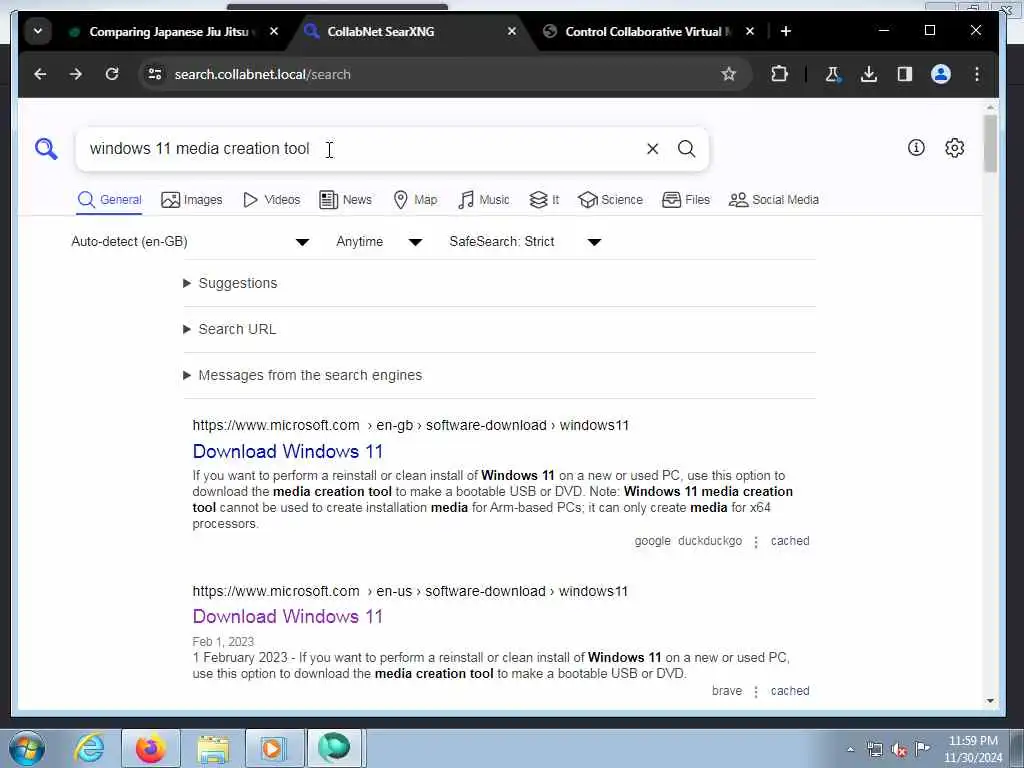Open the Extensions puzzle icon
The width and height of the screenshot is (1024, 768).
tap(779, 74)
